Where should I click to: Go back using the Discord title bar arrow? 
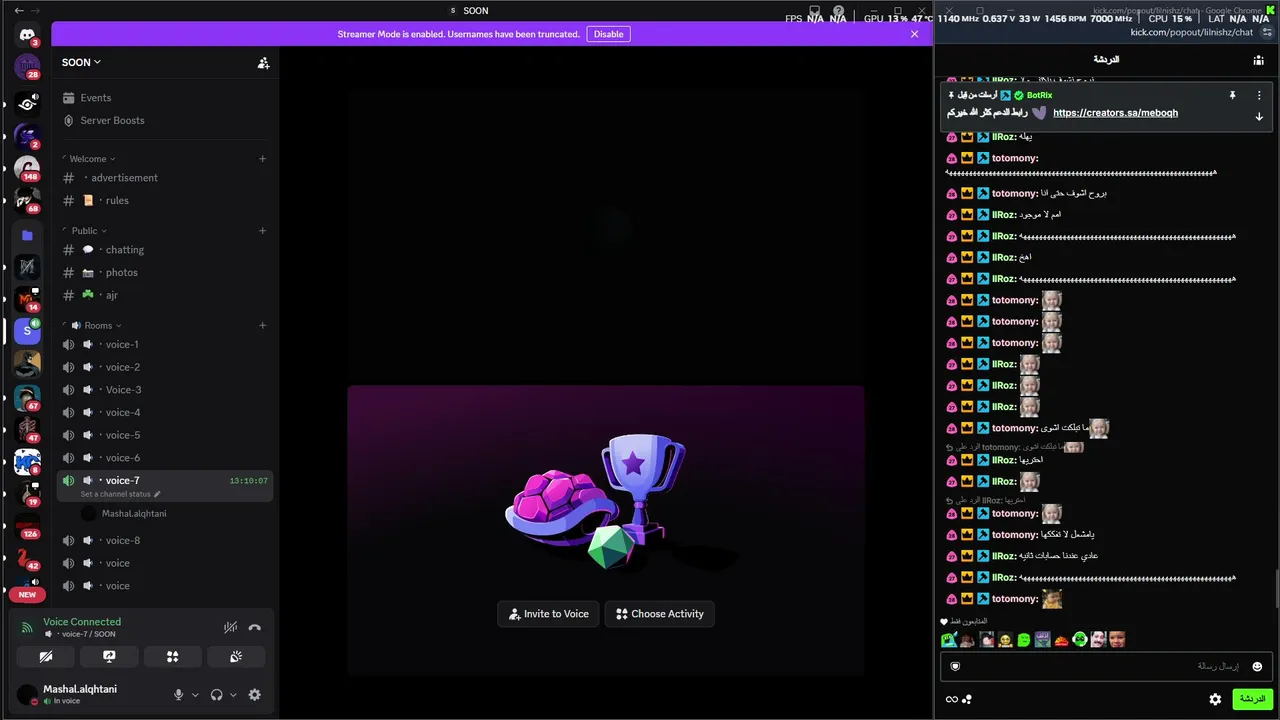(19, 10)
